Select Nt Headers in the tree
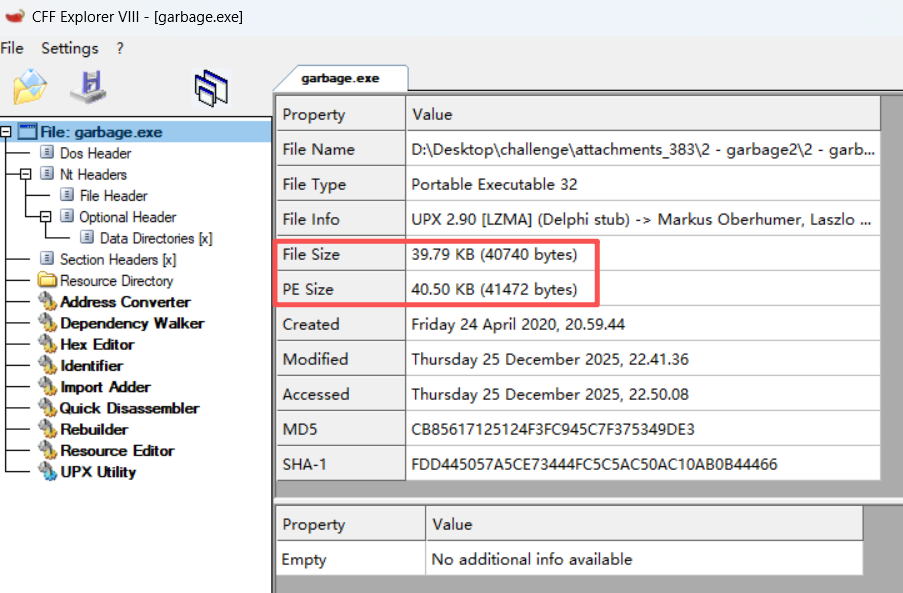Image resolution: width=903 pixels, height=593 pixels. coord(93,174)
